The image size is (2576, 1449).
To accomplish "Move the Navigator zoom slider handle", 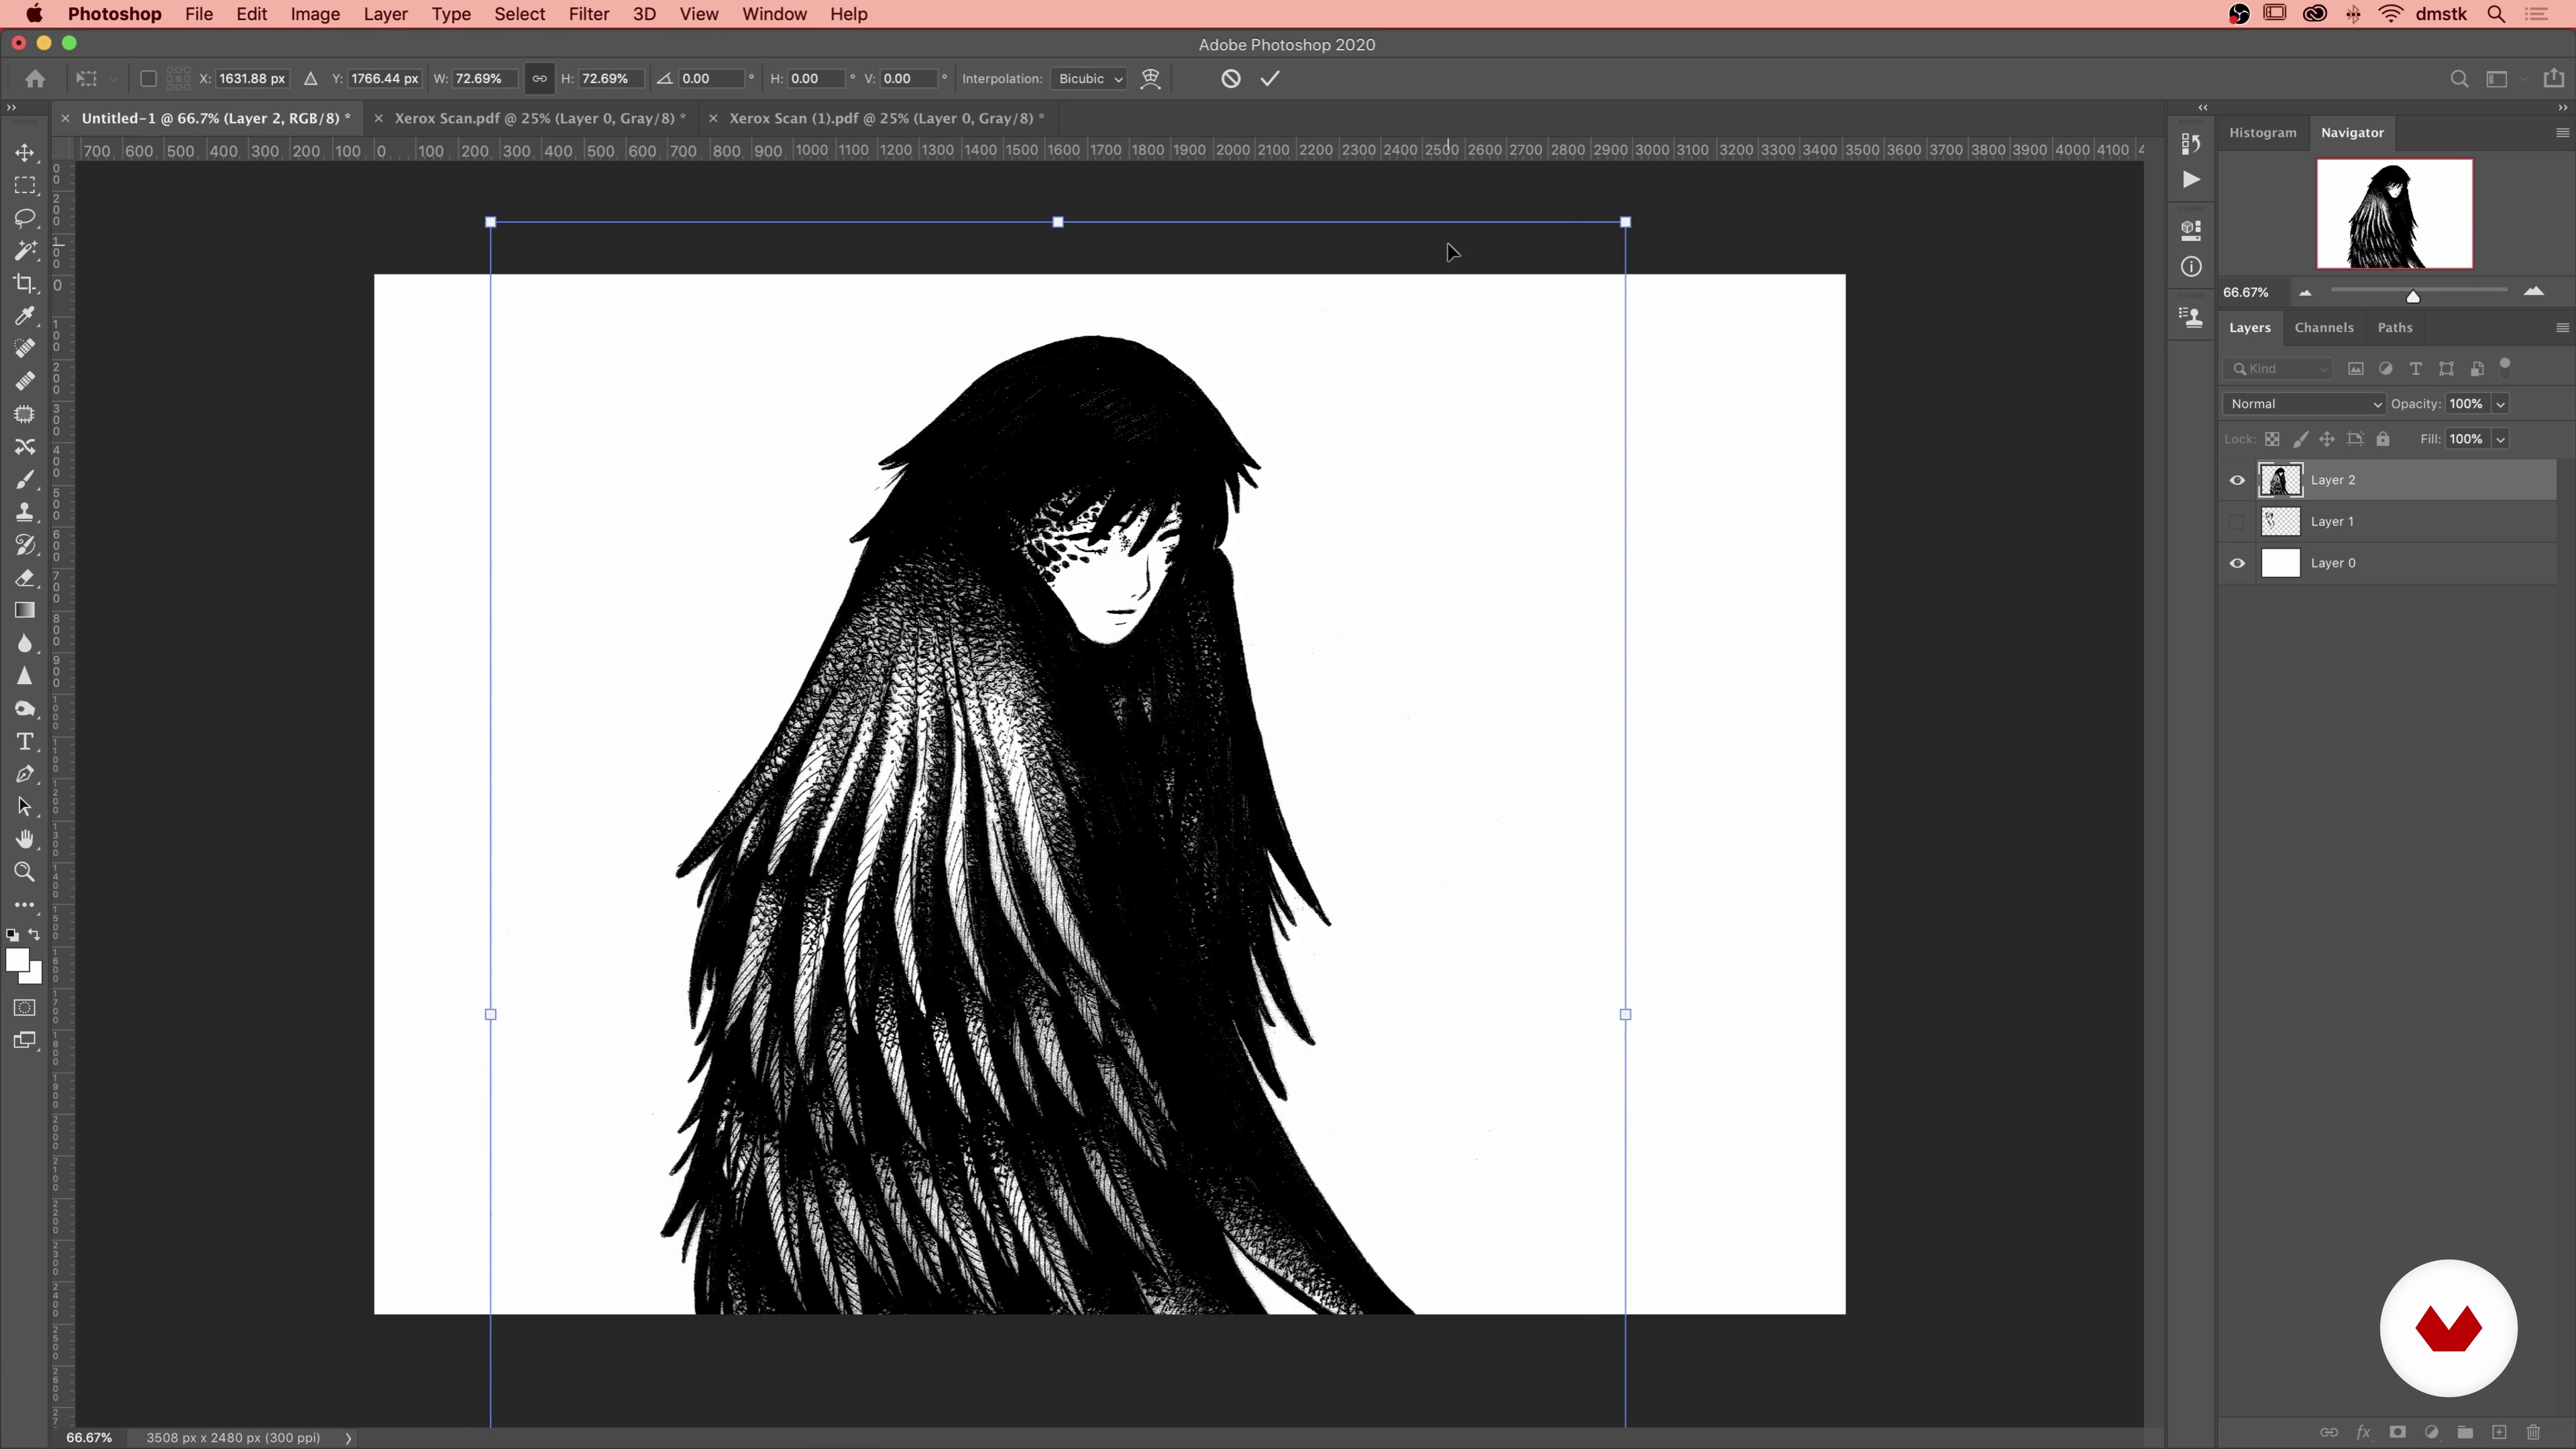I will click(2413, 296).
